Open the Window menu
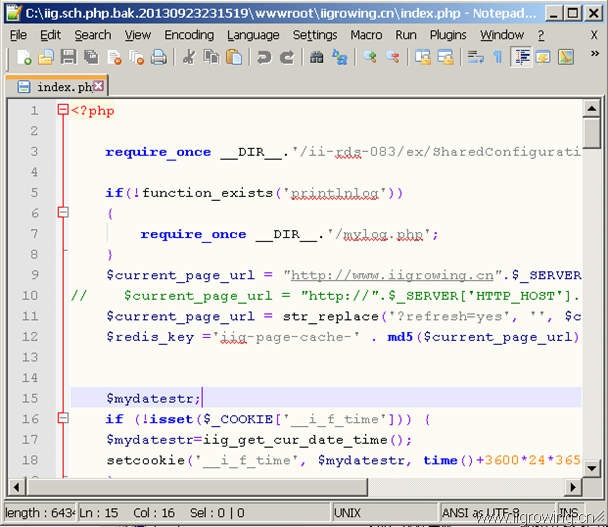 502,35
